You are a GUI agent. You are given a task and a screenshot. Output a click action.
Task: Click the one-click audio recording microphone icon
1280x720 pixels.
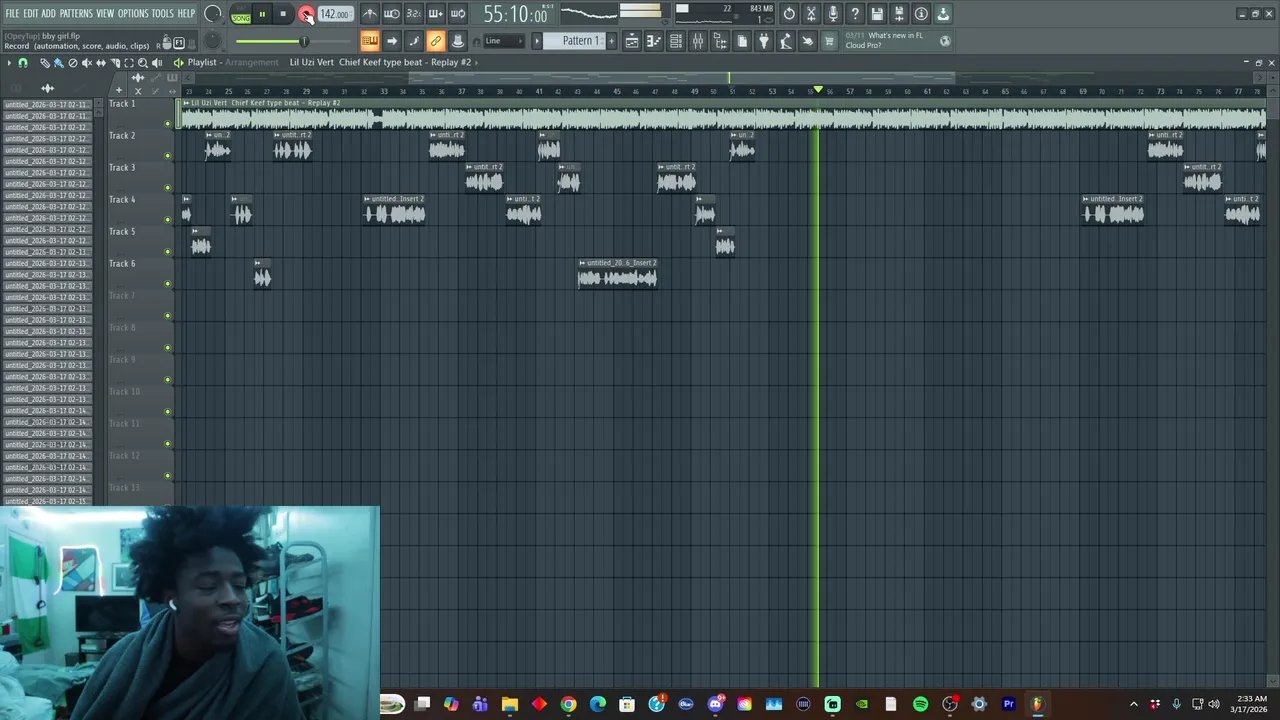(x=833, y=14)
